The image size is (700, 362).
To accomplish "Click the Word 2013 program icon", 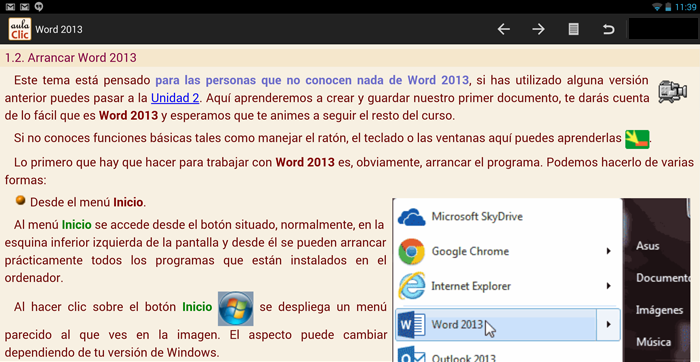I will (x=411, y=325).
